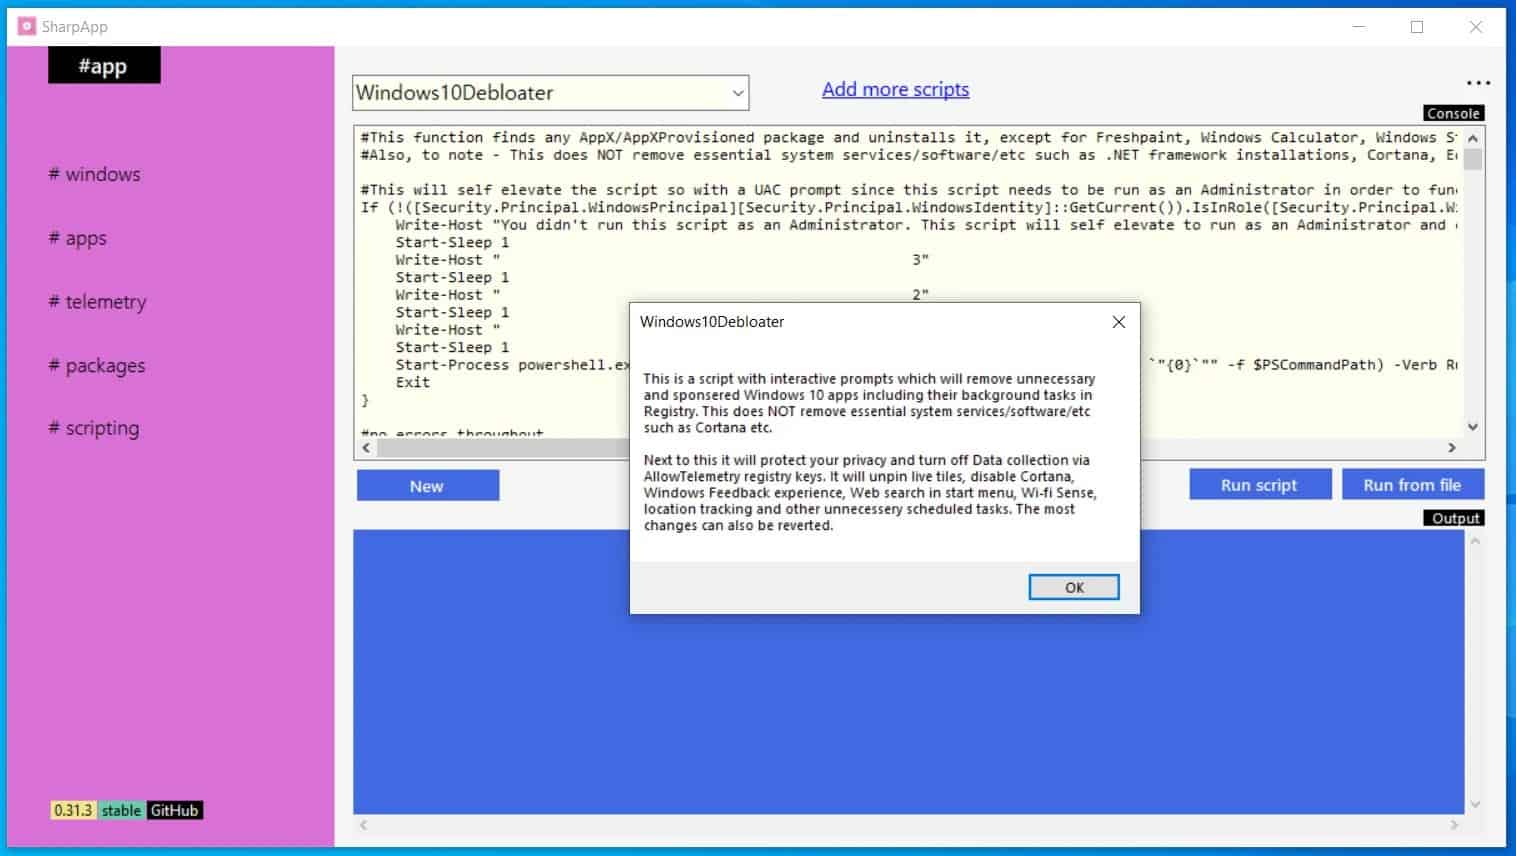Expand the Windows10Debloater script dropdown
This screenshot has width=1516, height=856.
click(737, 93)
